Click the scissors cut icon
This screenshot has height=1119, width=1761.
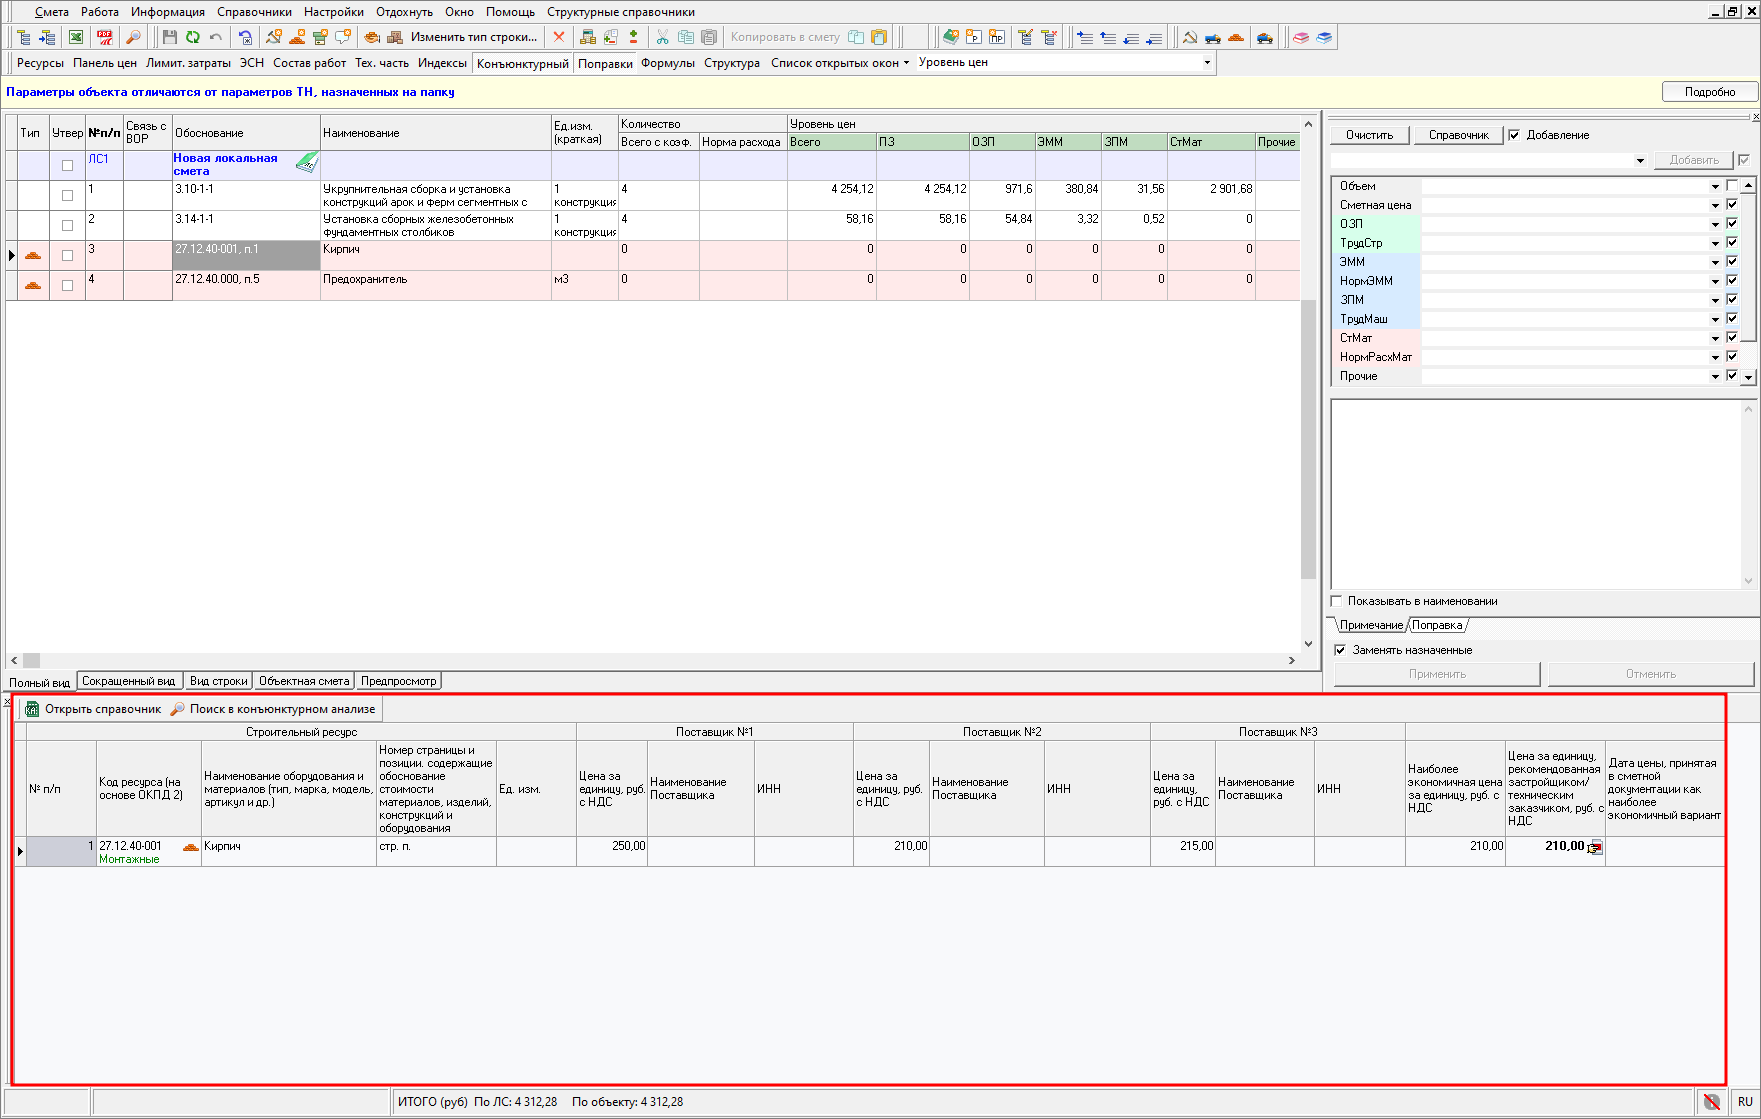coord(662,37)
